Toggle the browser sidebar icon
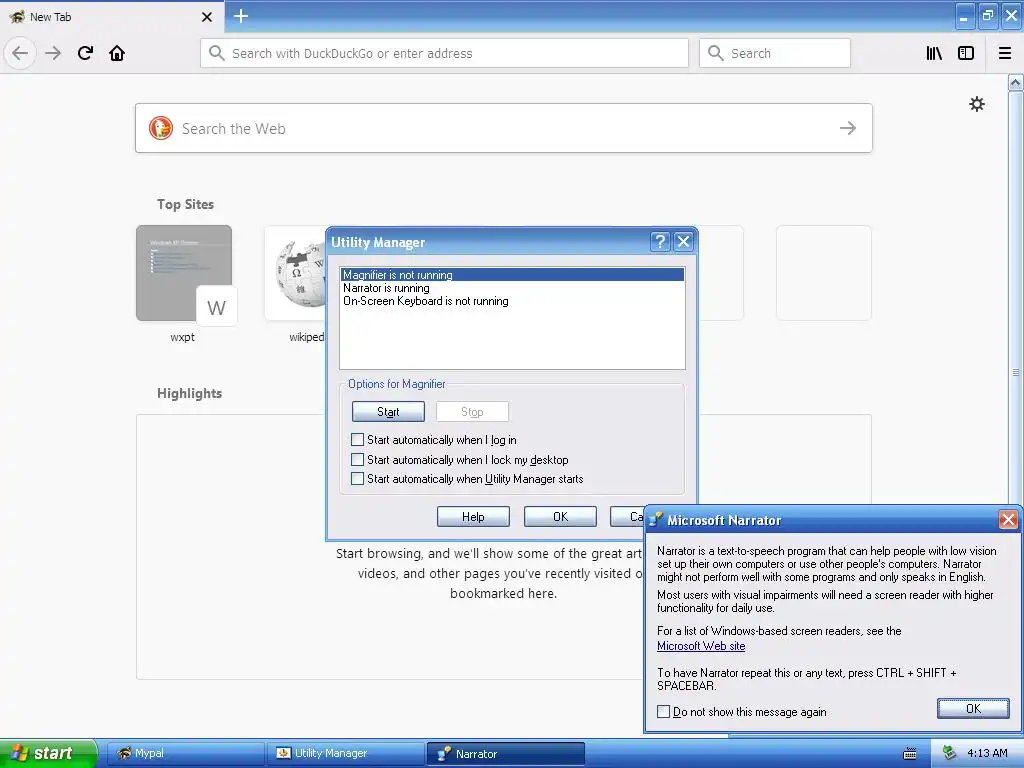Image resolution: width=1024 pixels, height=768 pixels. [966, 53]
